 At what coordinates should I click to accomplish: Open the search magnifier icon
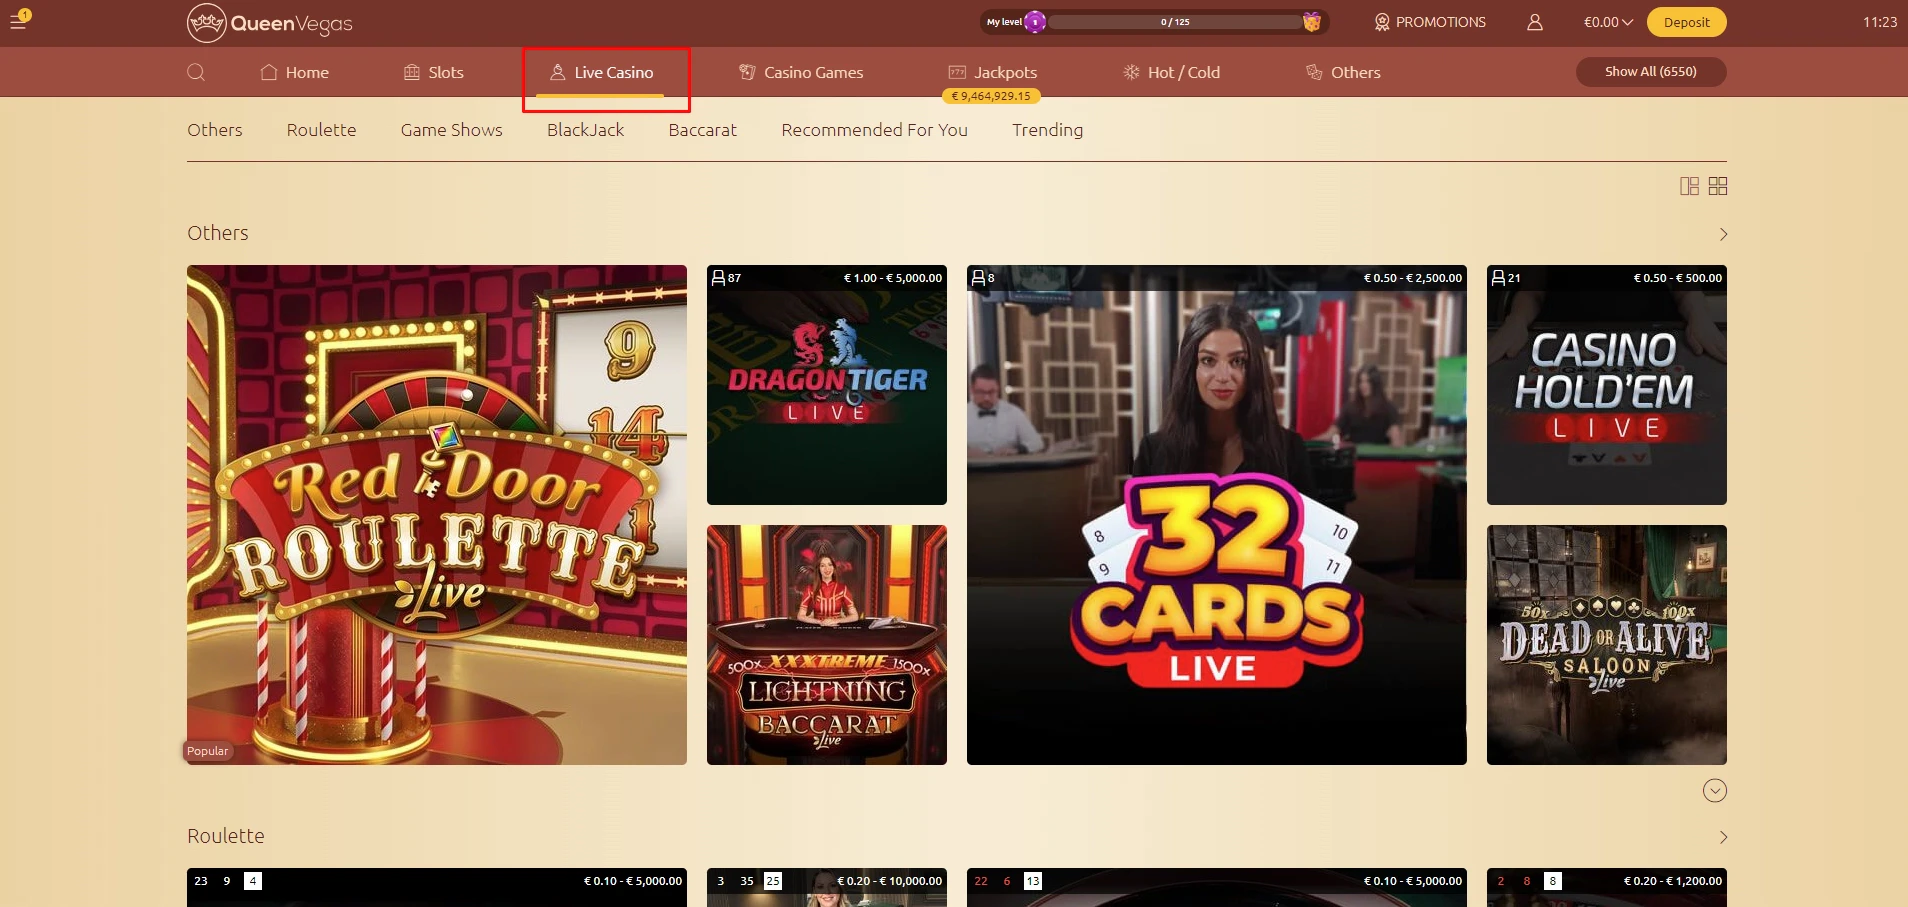point(196,72)
